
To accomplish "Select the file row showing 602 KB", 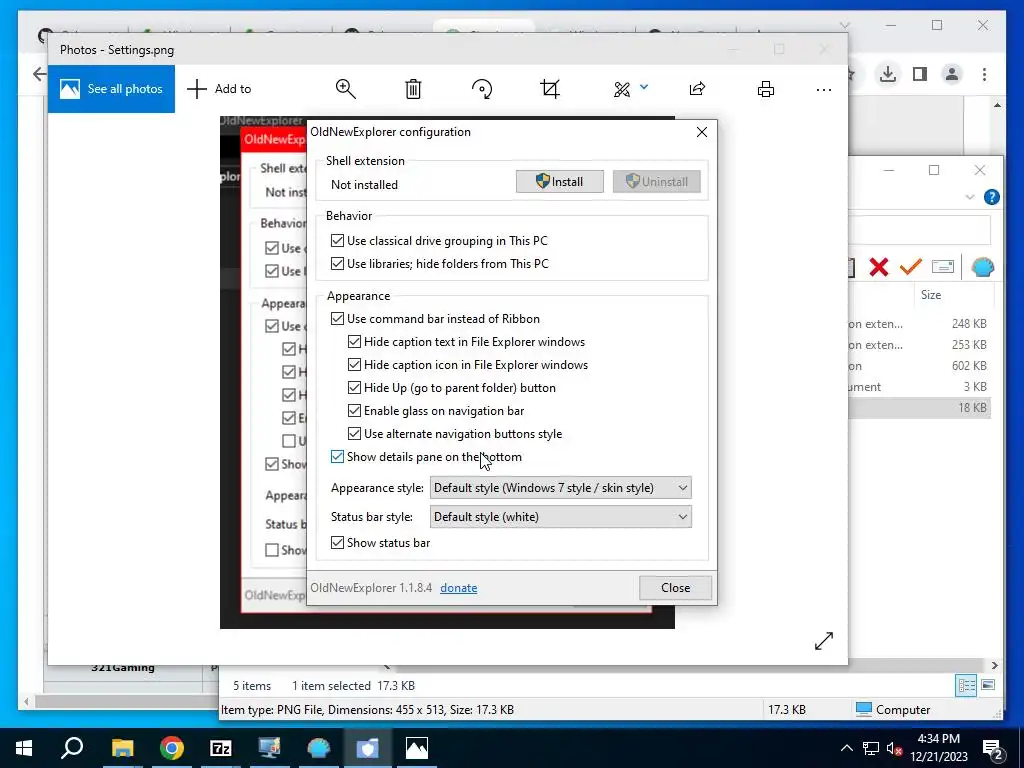I will pos(919,366).
